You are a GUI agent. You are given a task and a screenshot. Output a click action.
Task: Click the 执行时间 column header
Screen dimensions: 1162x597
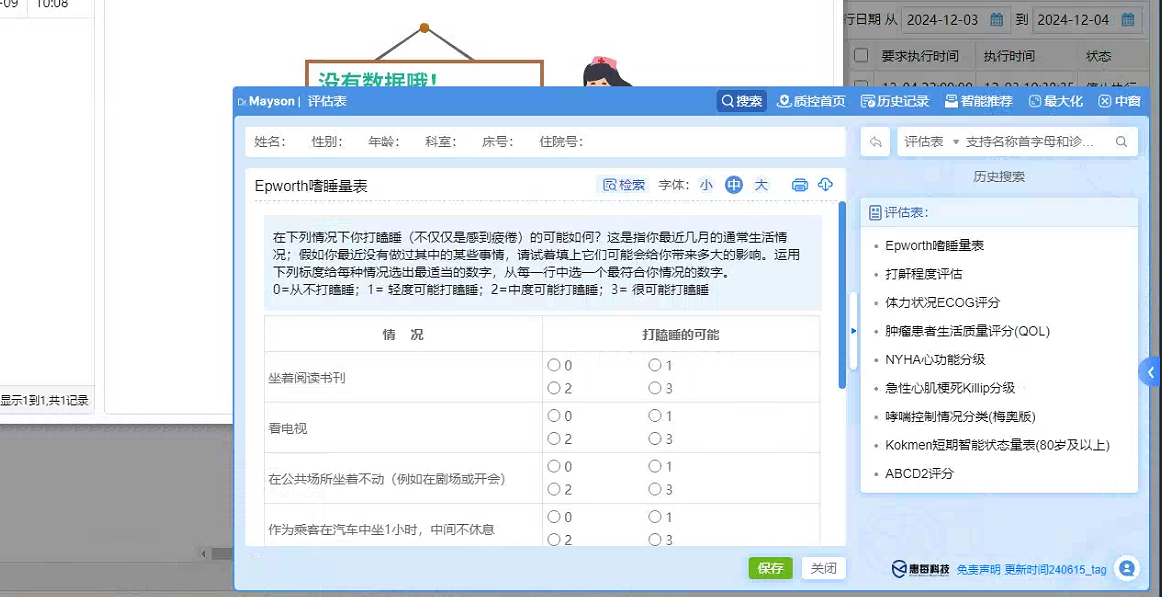coord(1009,56)
